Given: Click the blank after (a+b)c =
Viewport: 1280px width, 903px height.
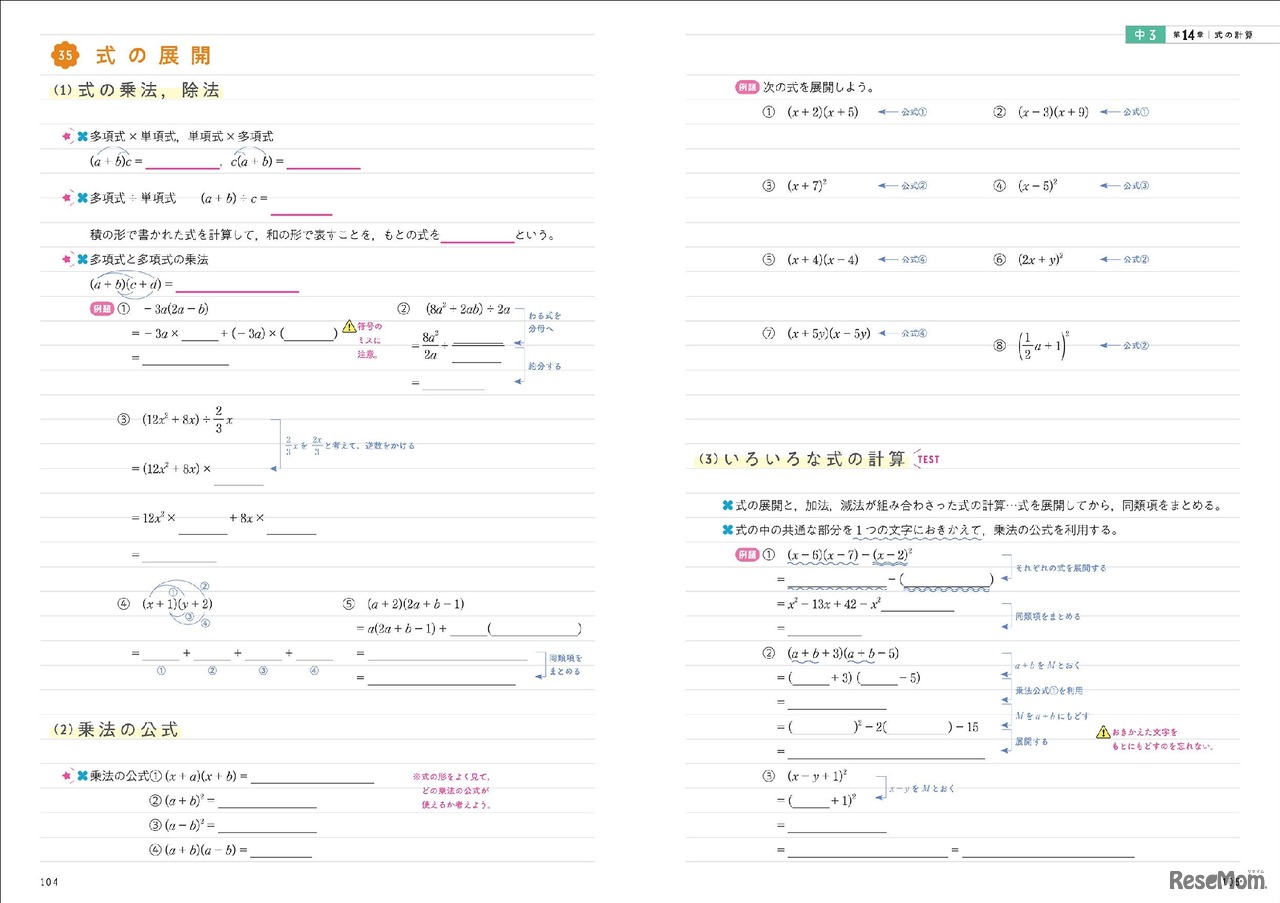Looking at the screenshot, I should pos(182,162).
